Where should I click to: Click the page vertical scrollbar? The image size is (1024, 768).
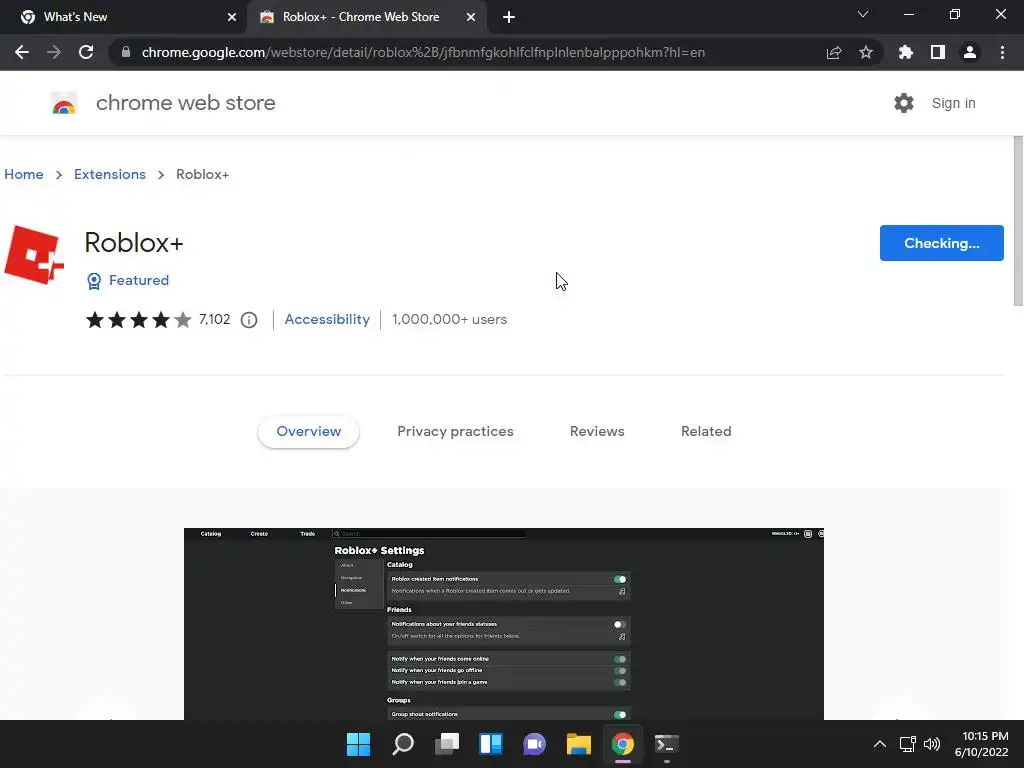(x=1018, y=221)
